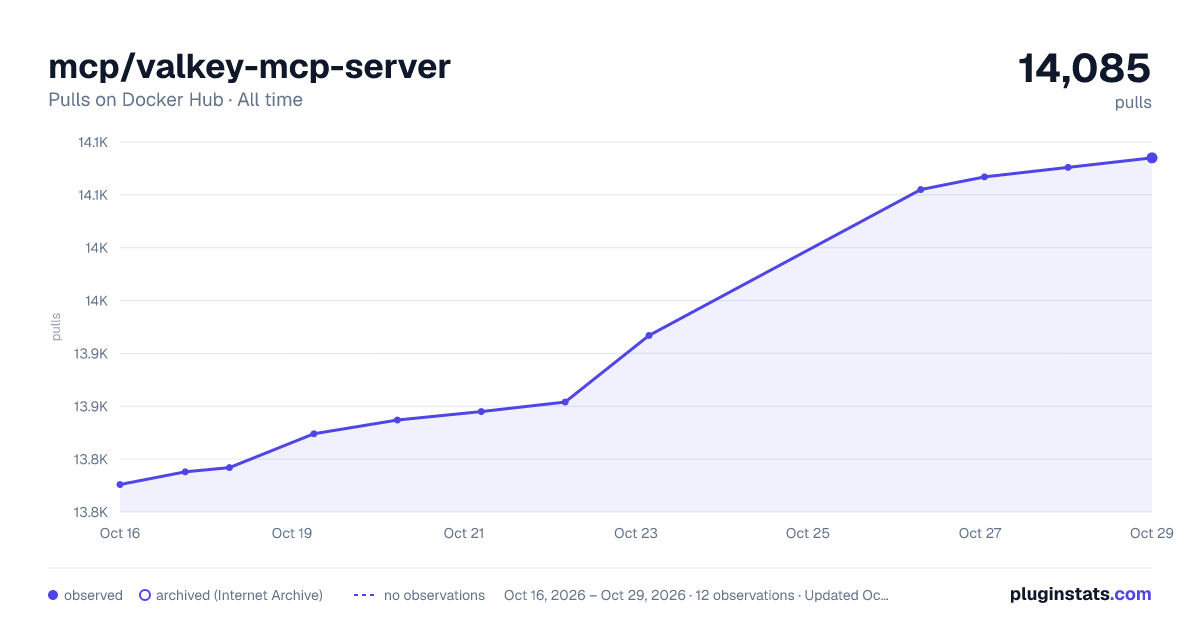Click the hollow archived legend circle
Viewport: 1200px width, 630px height.
coord(144,595)
